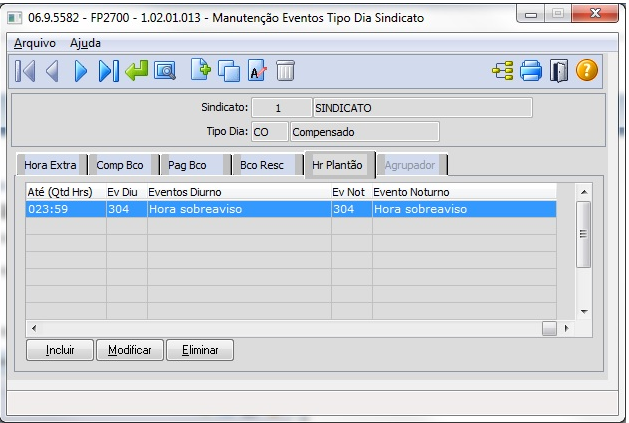Screen dimensions: 629x423
Task: Select Hora sobreaviso in Eventos Diurno column
Action: (x=239, y=209)
